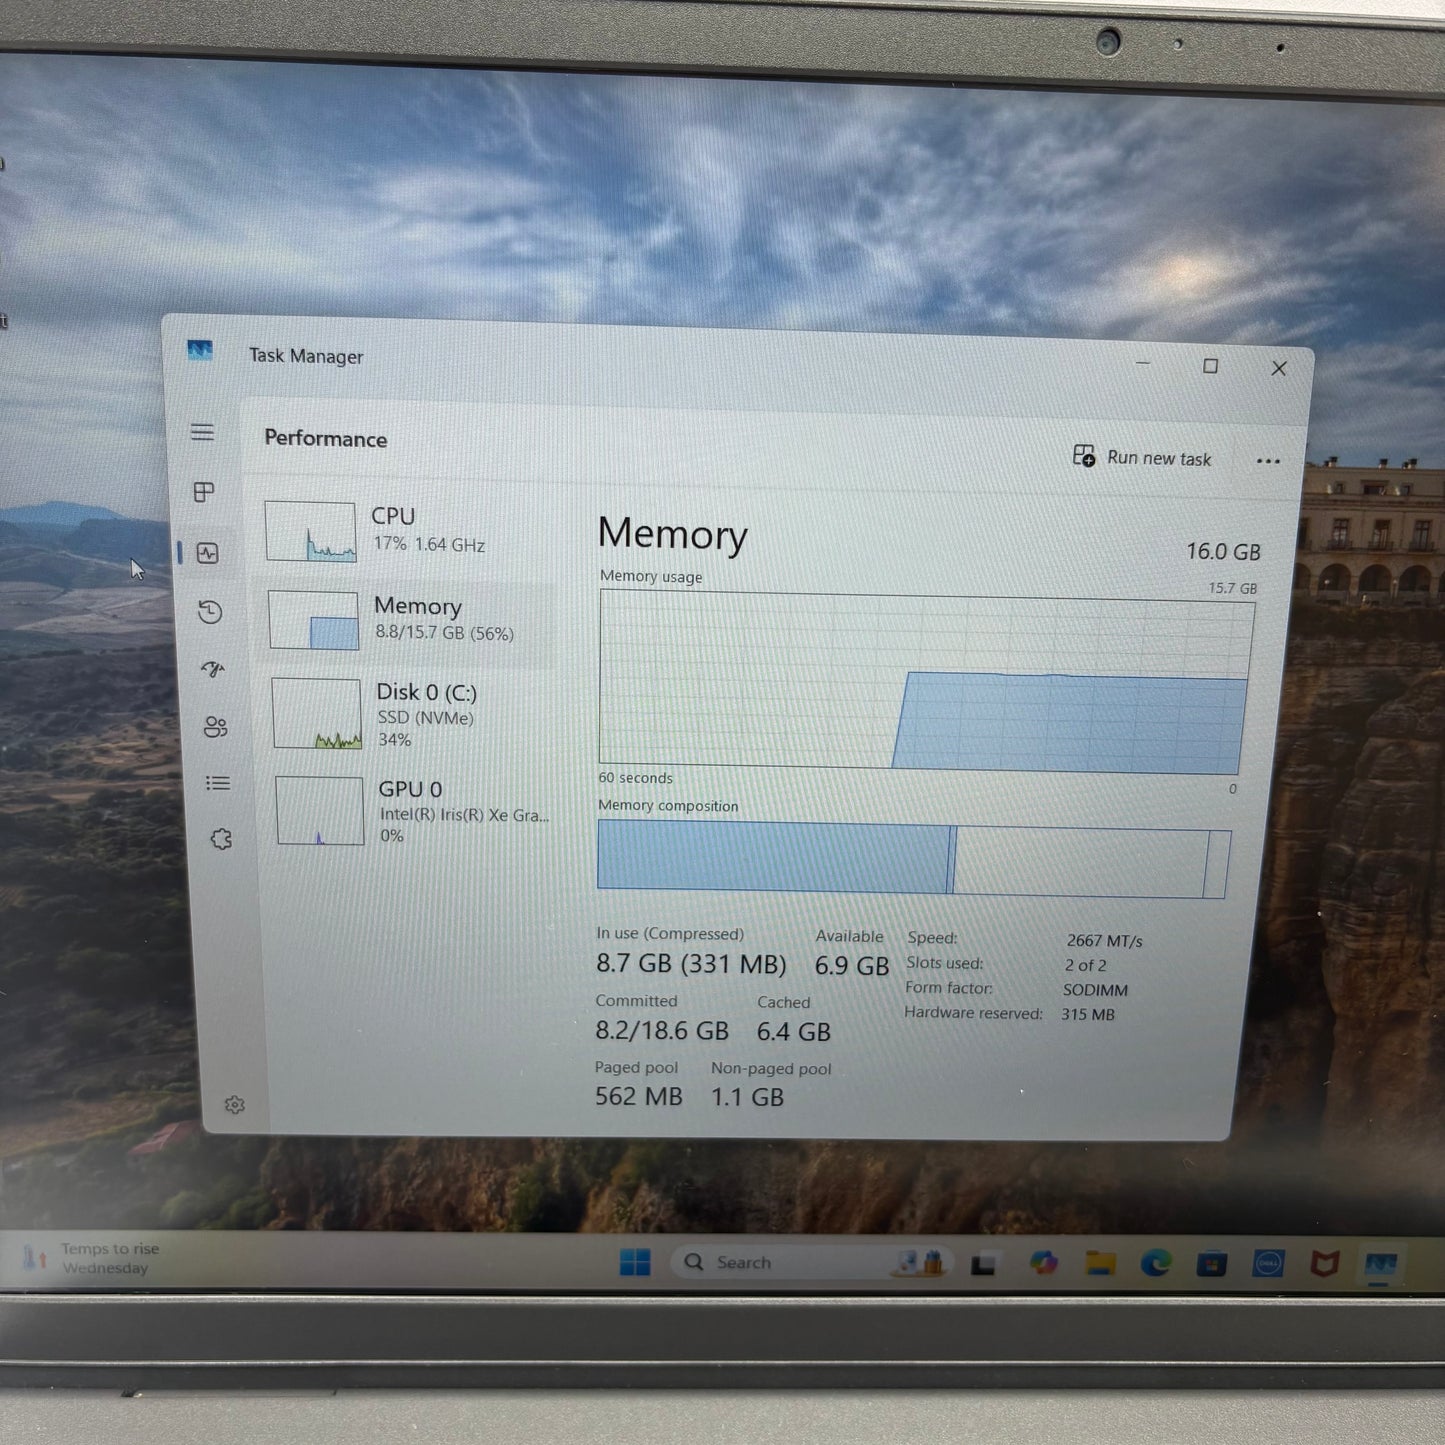
Task: Maximize the Task Manager window
Action: [1210, 366]
